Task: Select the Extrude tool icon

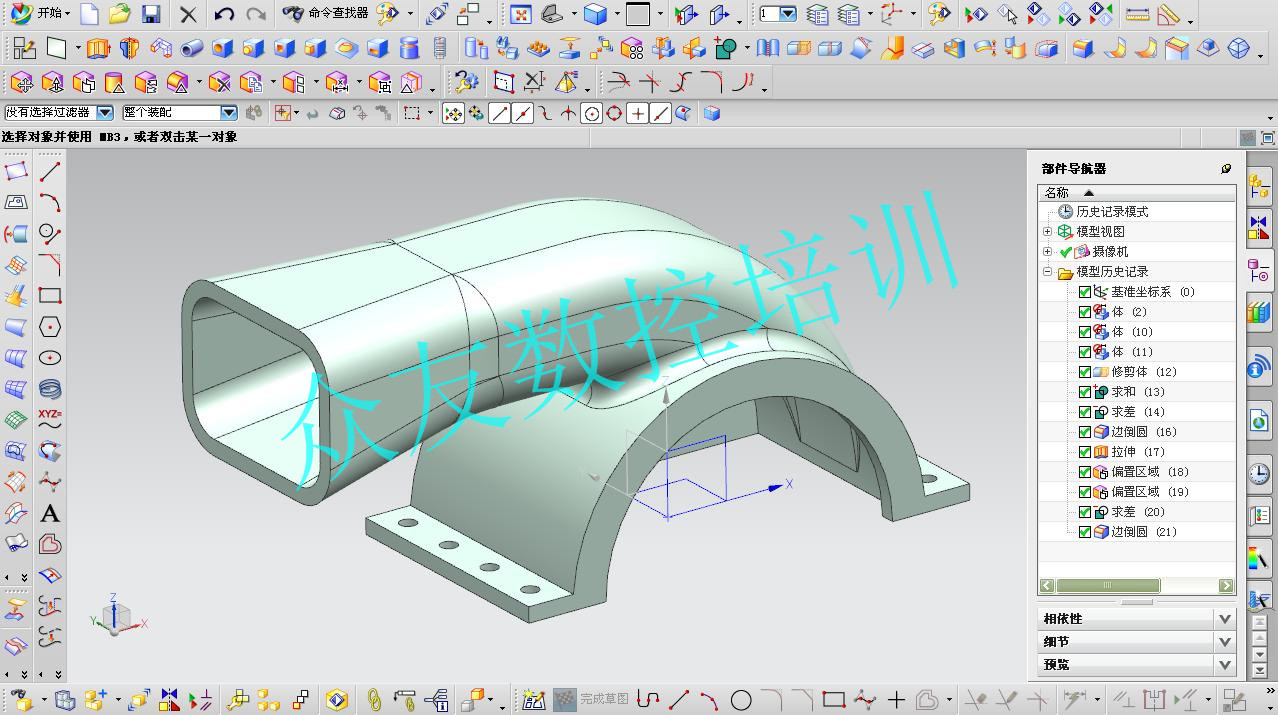Action: 97,48
